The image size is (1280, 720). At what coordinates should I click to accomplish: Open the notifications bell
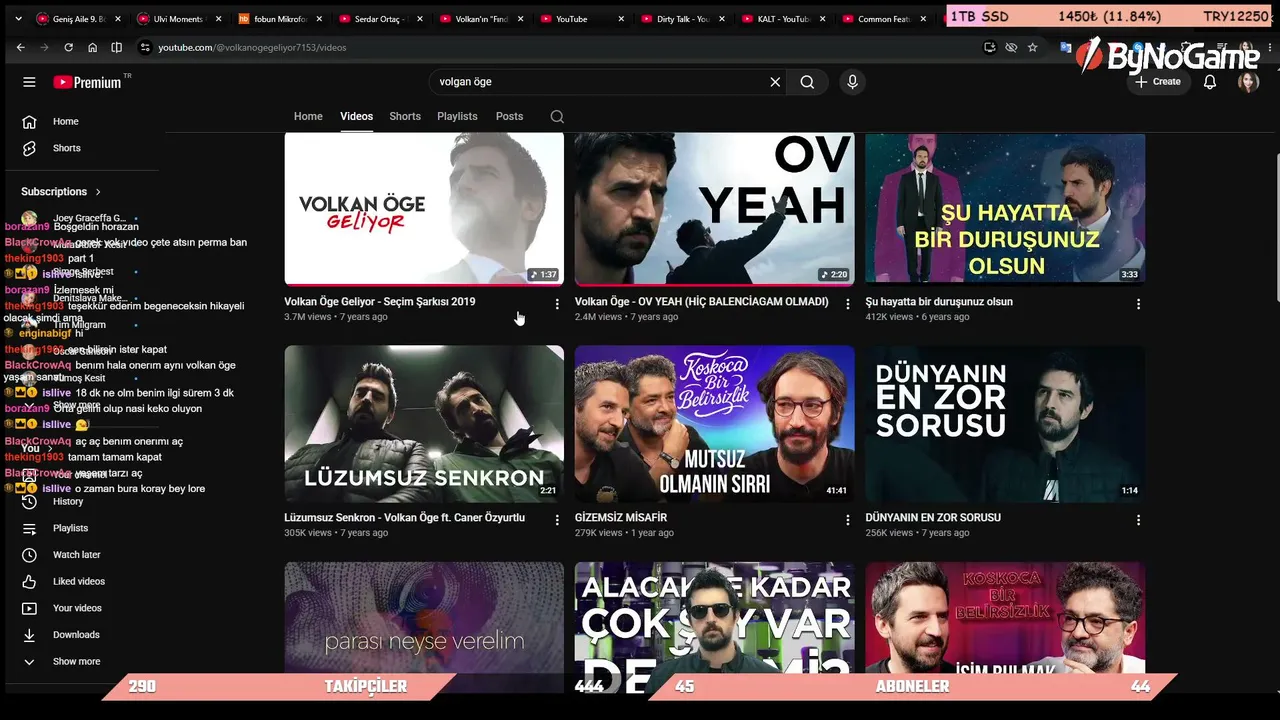point(1210,82)
